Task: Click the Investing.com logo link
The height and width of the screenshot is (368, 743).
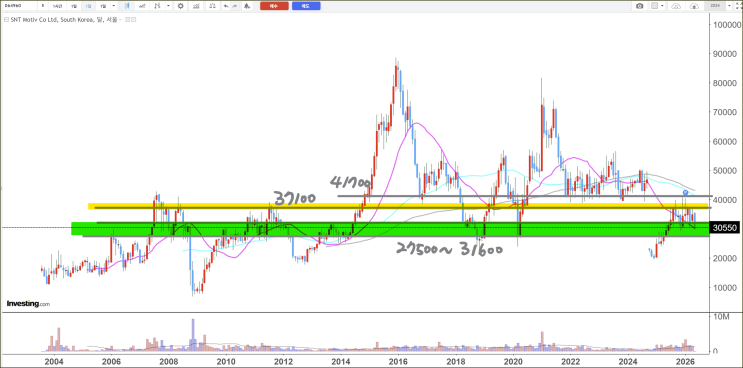Action: [x=28, y=304]
